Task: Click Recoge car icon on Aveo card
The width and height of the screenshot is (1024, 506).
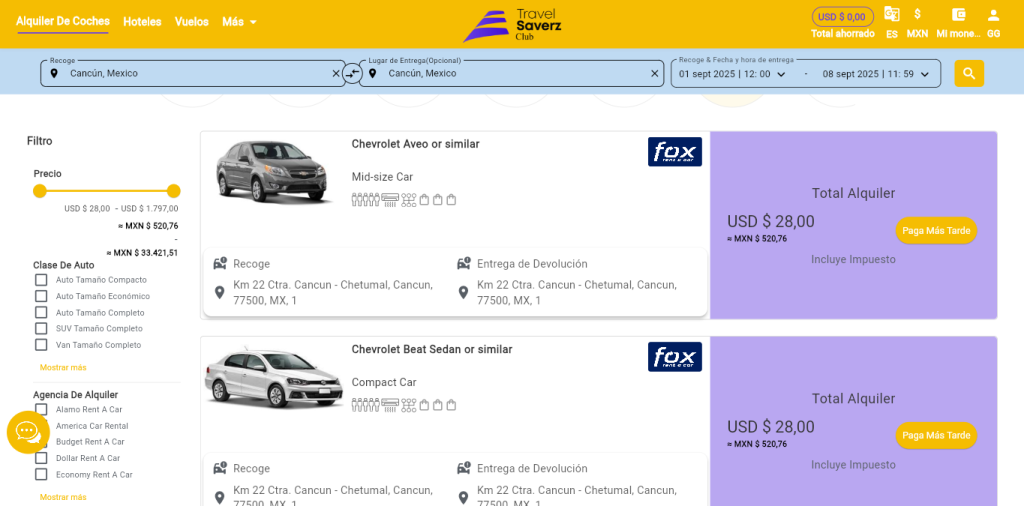Action: point(220,264)
